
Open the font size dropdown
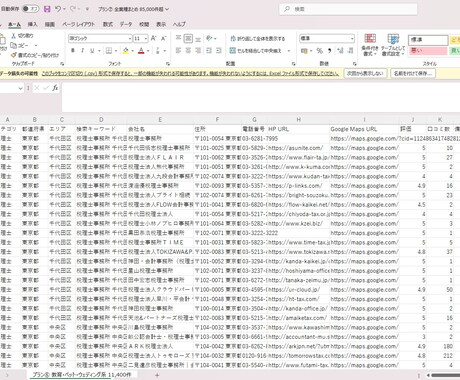(146, 39)
